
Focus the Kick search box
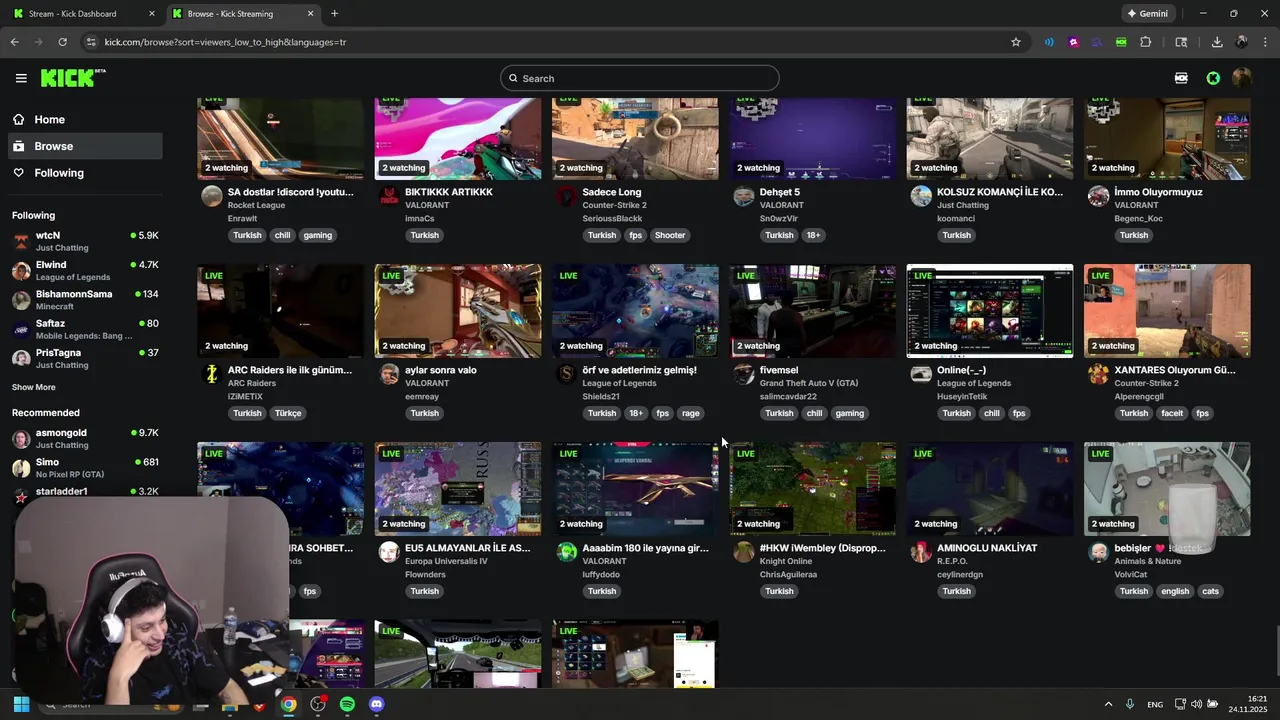(640, 78)
